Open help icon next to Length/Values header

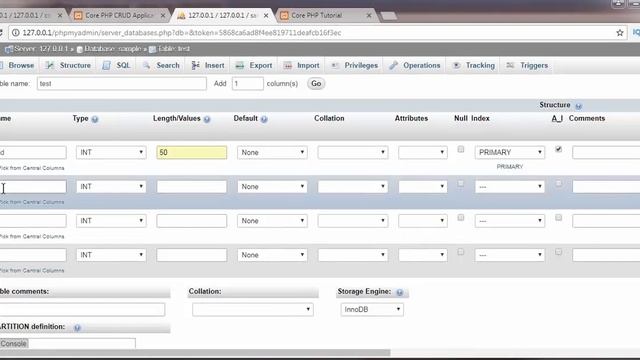[x=207, y=119]
